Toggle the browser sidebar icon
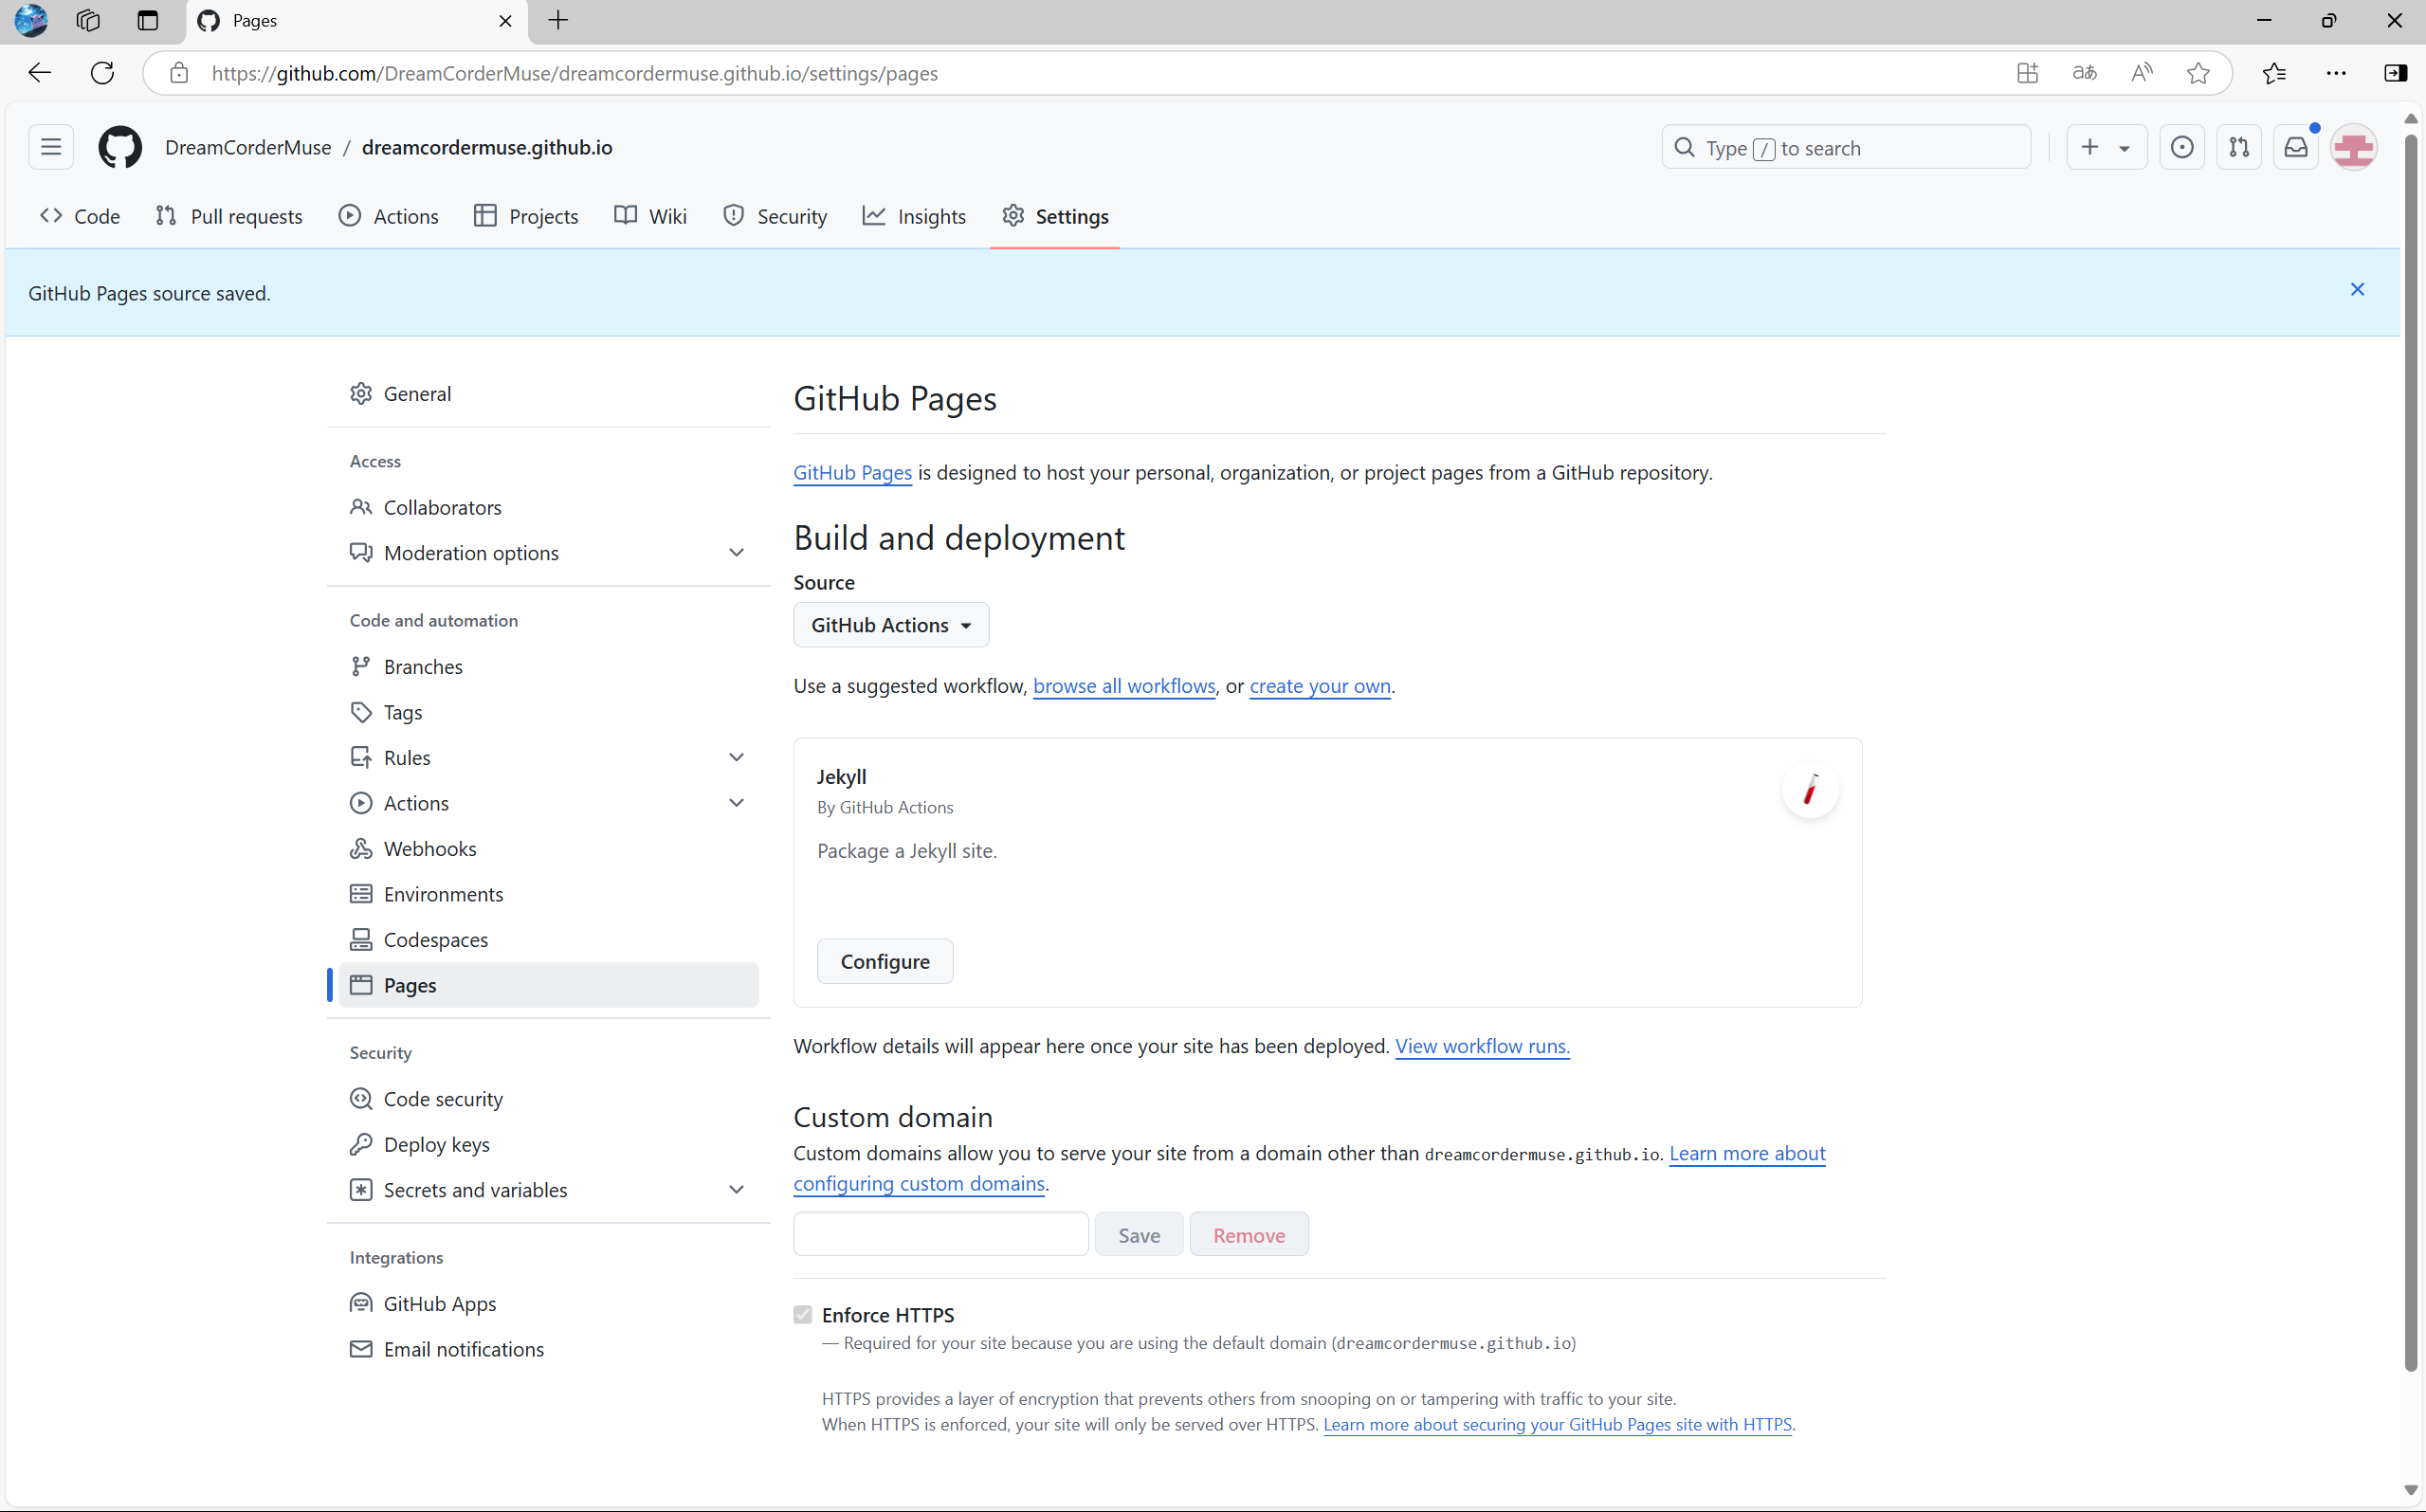This screenshot has width=2426, height=1512. (2396, 72)
